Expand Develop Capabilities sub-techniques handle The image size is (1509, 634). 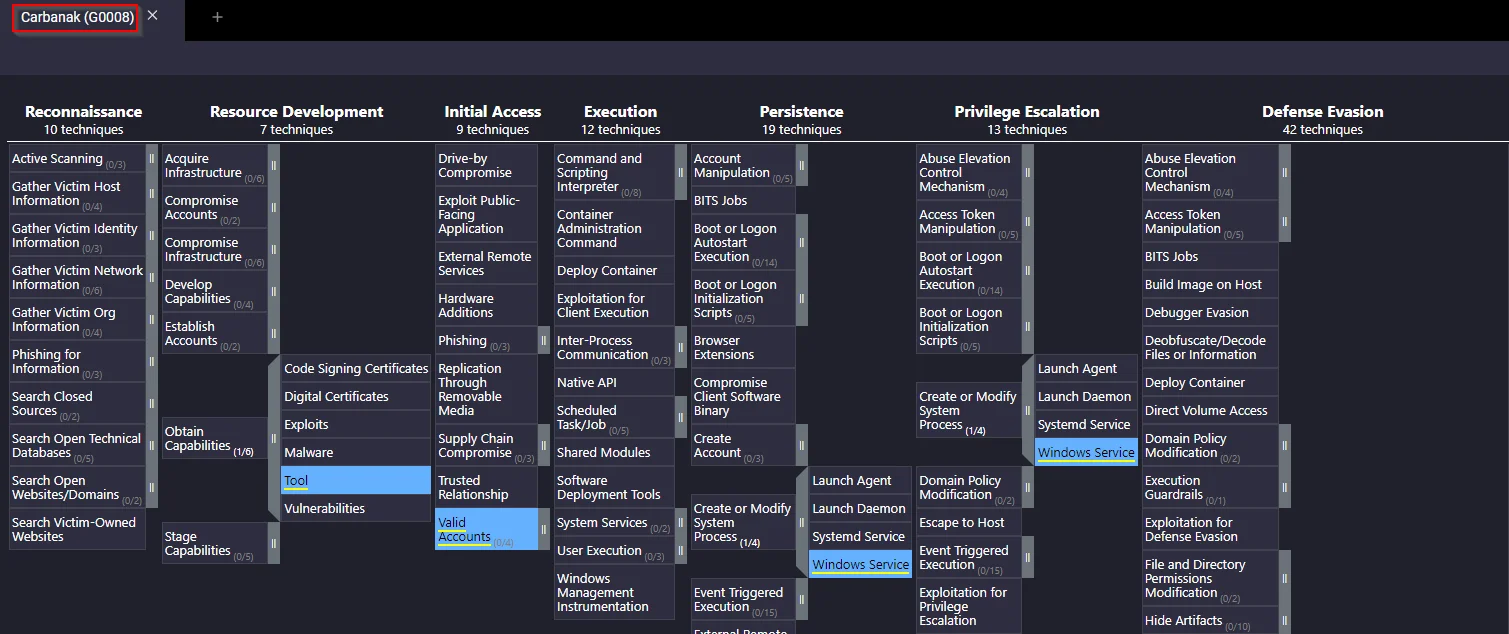[x=274, y=292]
